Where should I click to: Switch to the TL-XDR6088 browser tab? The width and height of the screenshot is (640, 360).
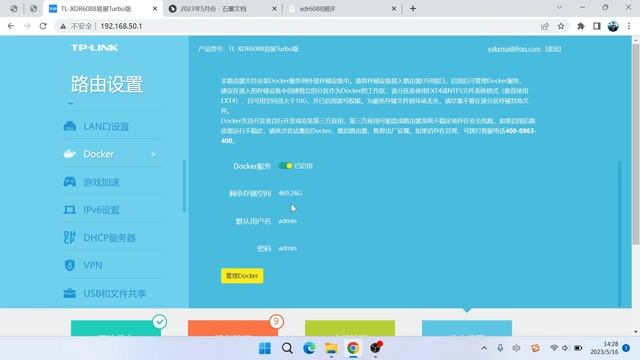coord(103,9)
